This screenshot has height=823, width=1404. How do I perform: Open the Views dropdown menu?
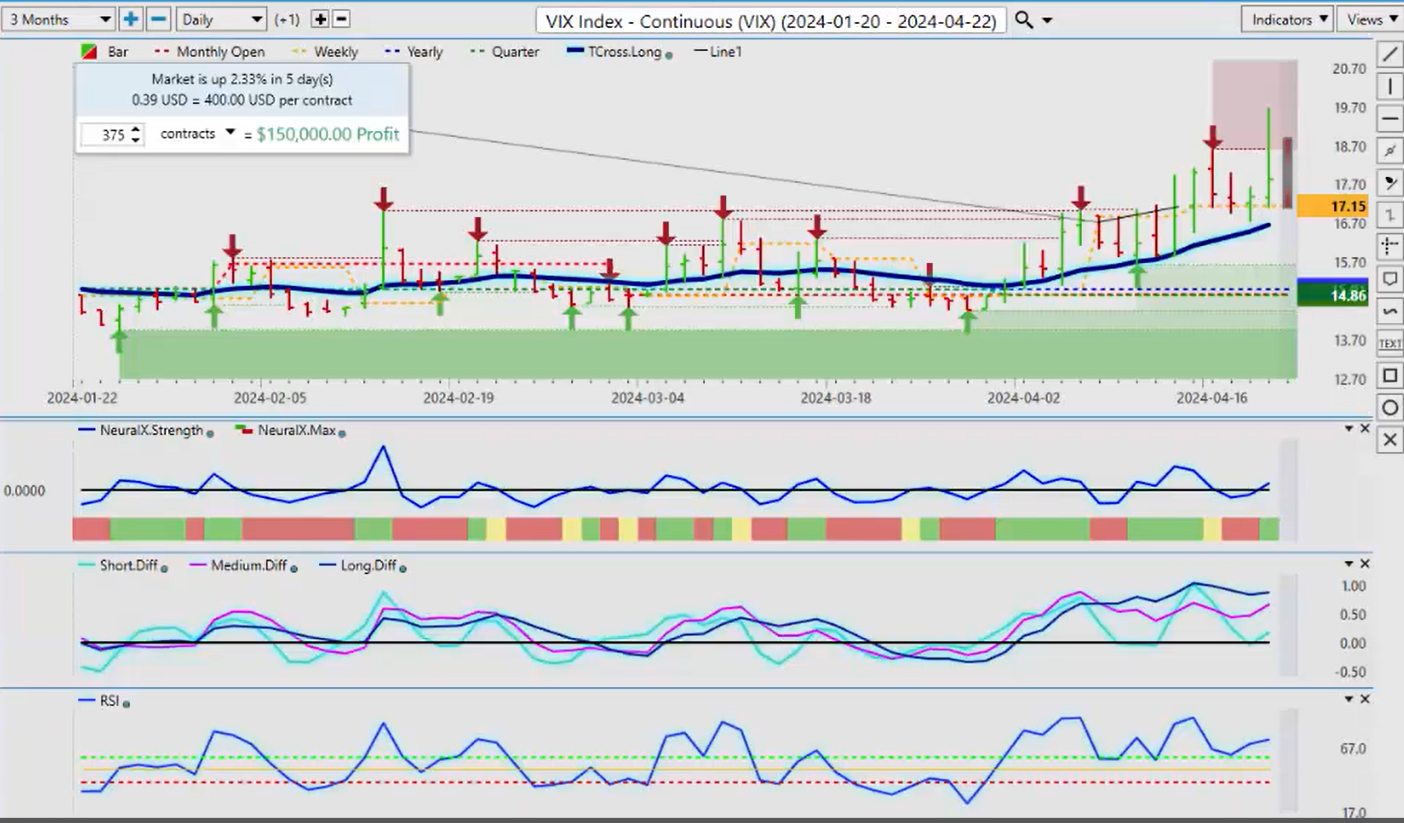1371,19
